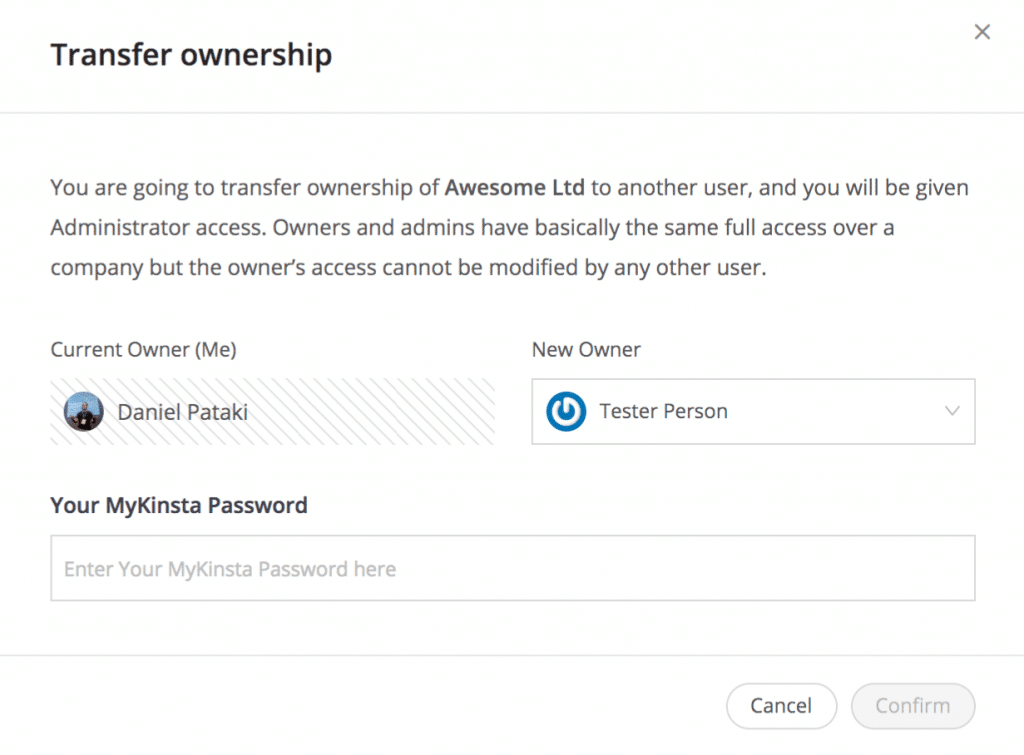Click the 'Enter Your MyKinsta Password here' placeholder

[230, 569]
